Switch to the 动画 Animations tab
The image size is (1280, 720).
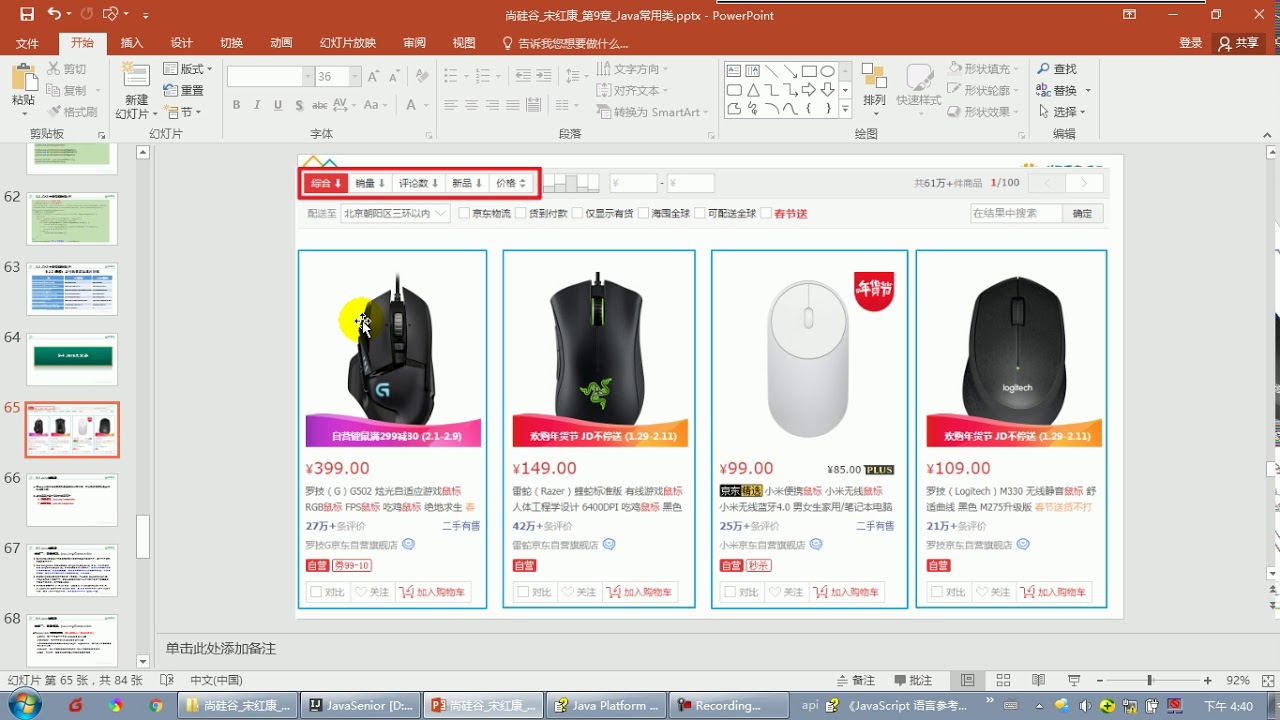tap(282, 43)
